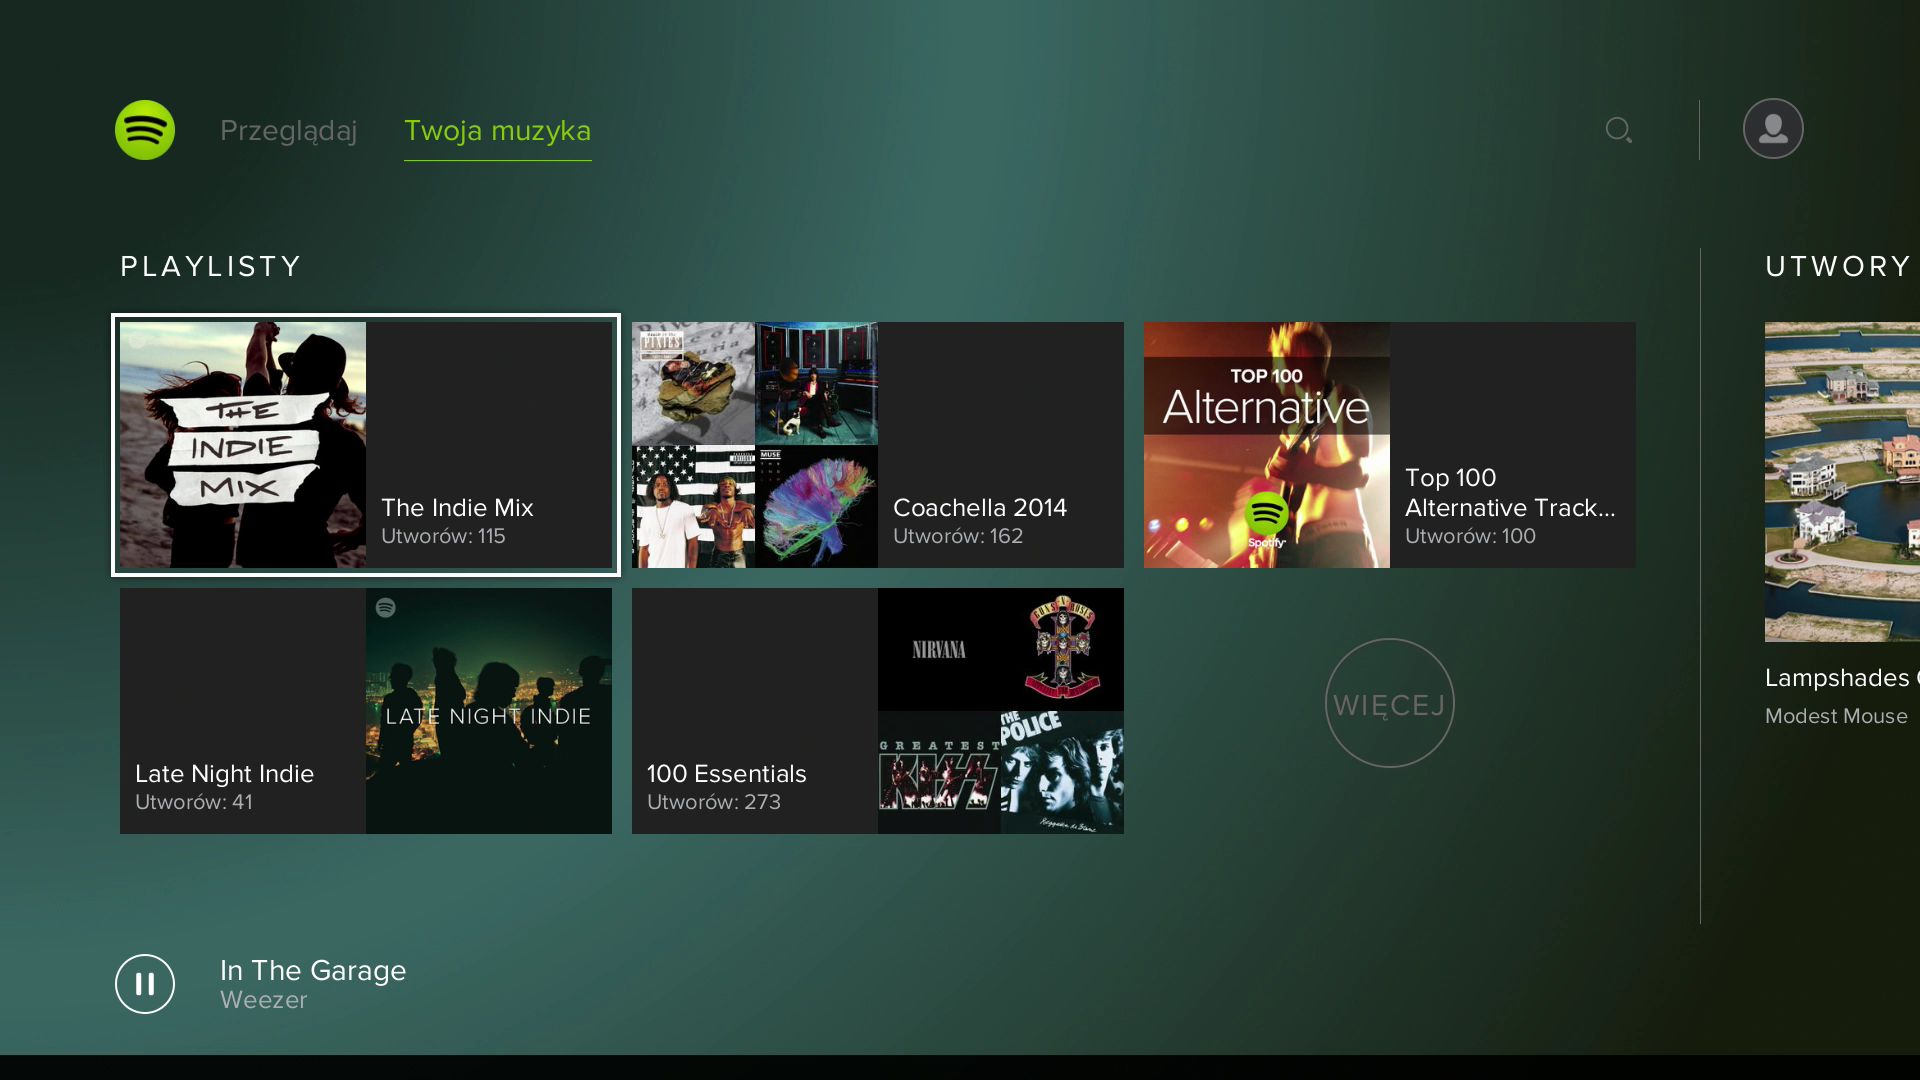Open search with magnifier icon
This screenshot has height=1080, width=1920.
coord(1618,130)
